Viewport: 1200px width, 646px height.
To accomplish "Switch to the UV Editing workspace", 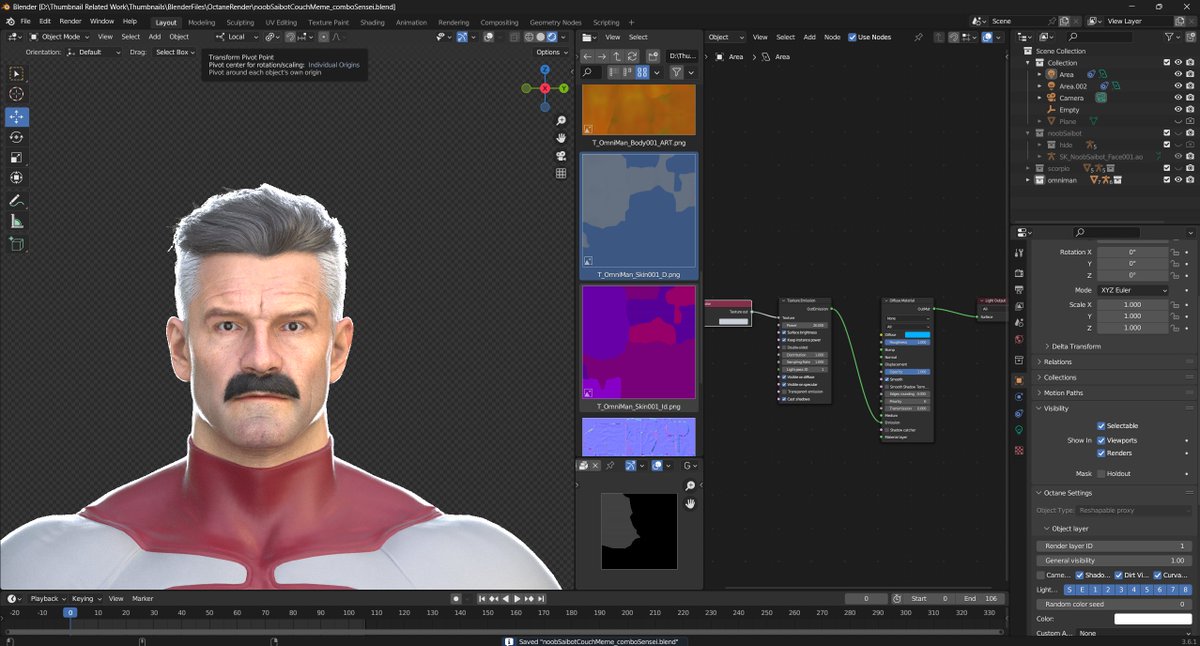I will click(281, 22).
